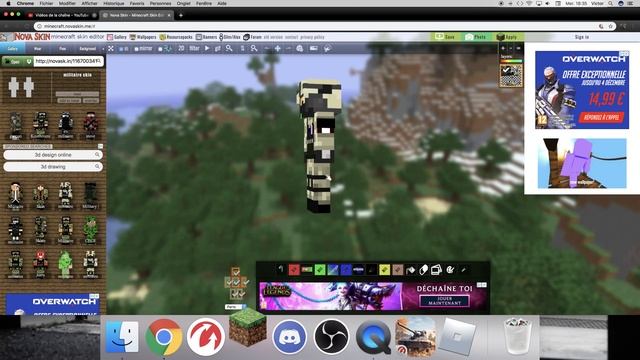Open the filter option in toolbar
This screenshot has height=360, width=640.
coord(194,48)
